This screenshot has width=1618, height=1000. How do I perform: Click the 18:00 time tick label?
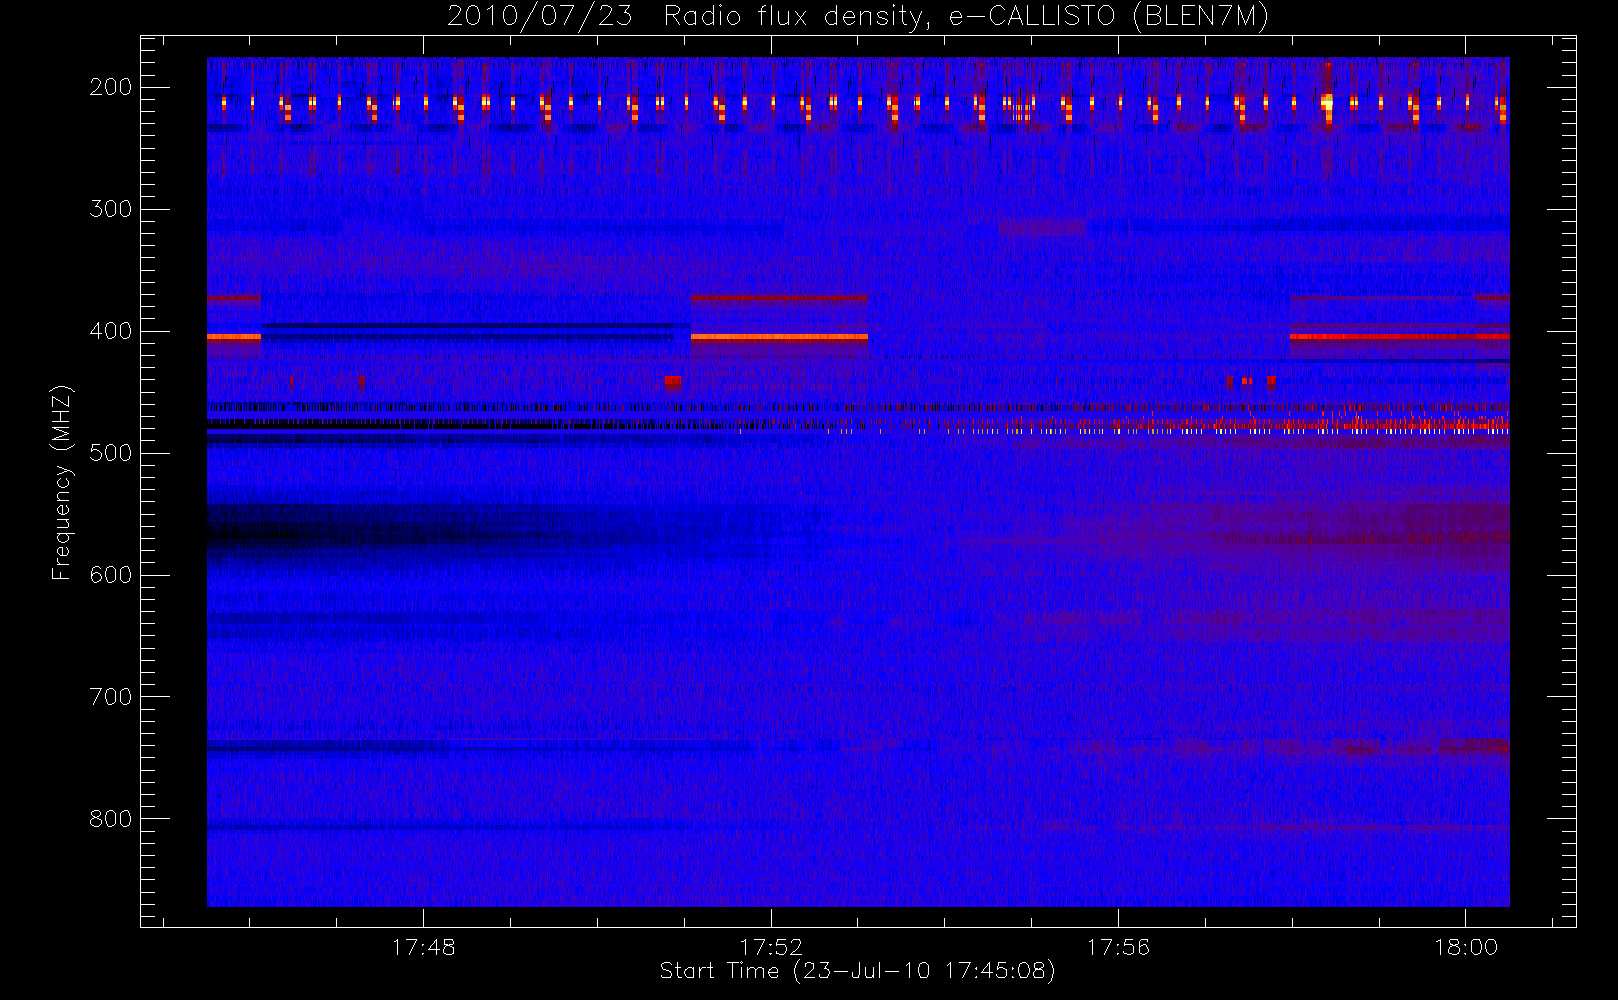coord(1465,947)
